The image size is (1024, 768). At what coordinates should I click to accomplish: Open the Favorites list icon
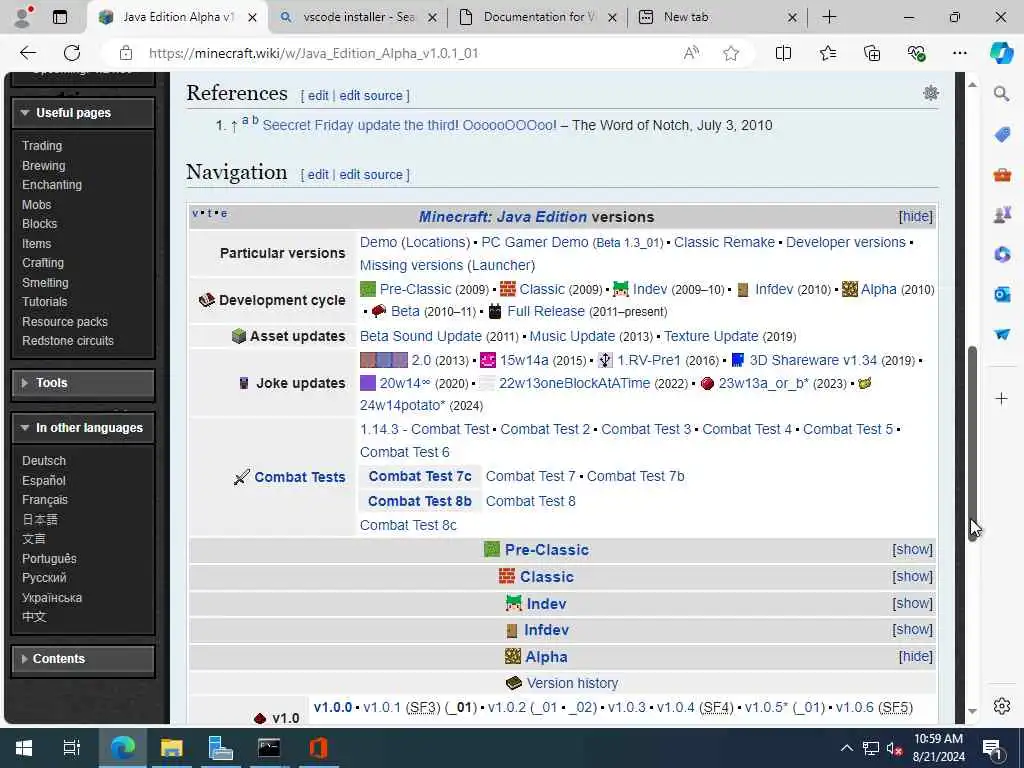click(x=827, y=53)
